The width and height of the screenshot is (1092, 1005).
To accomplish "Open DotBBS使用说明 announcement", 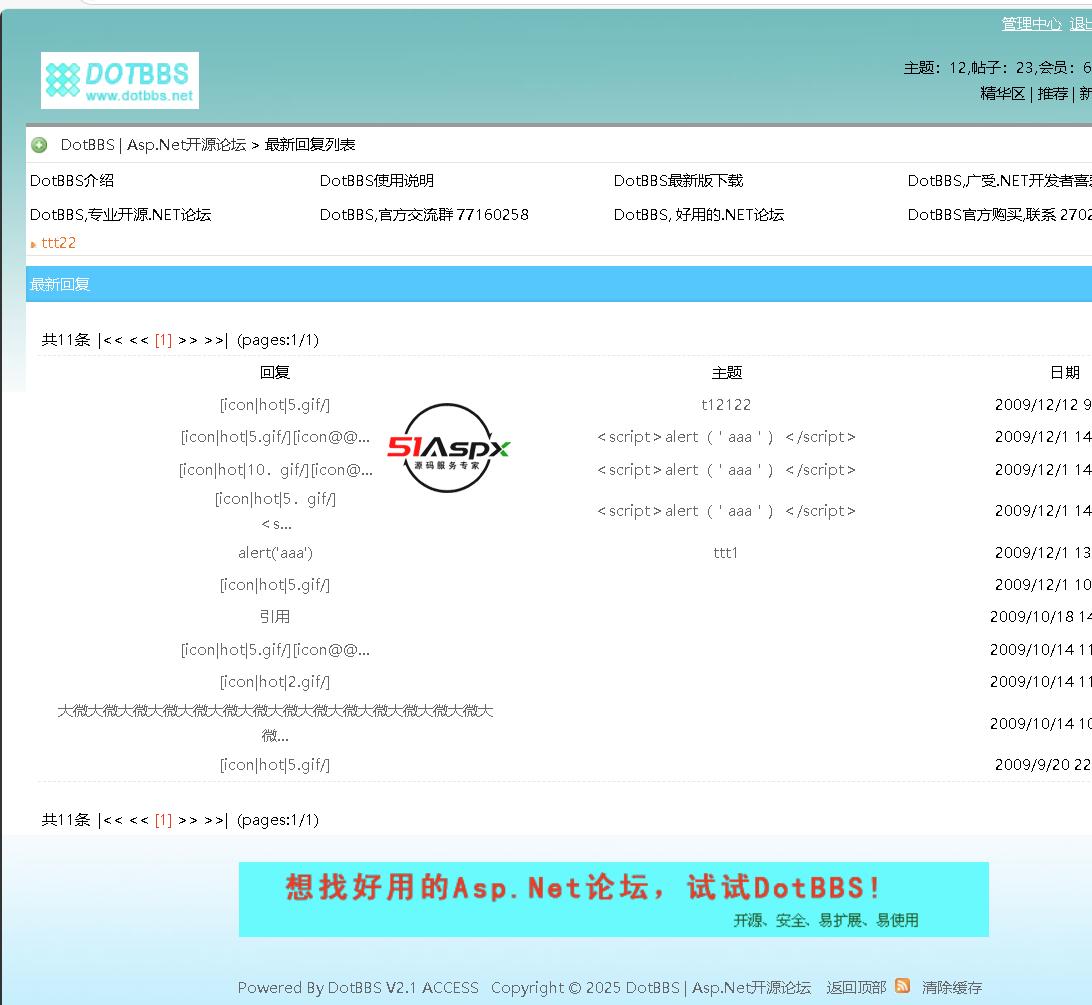I will tap(377, 180).
